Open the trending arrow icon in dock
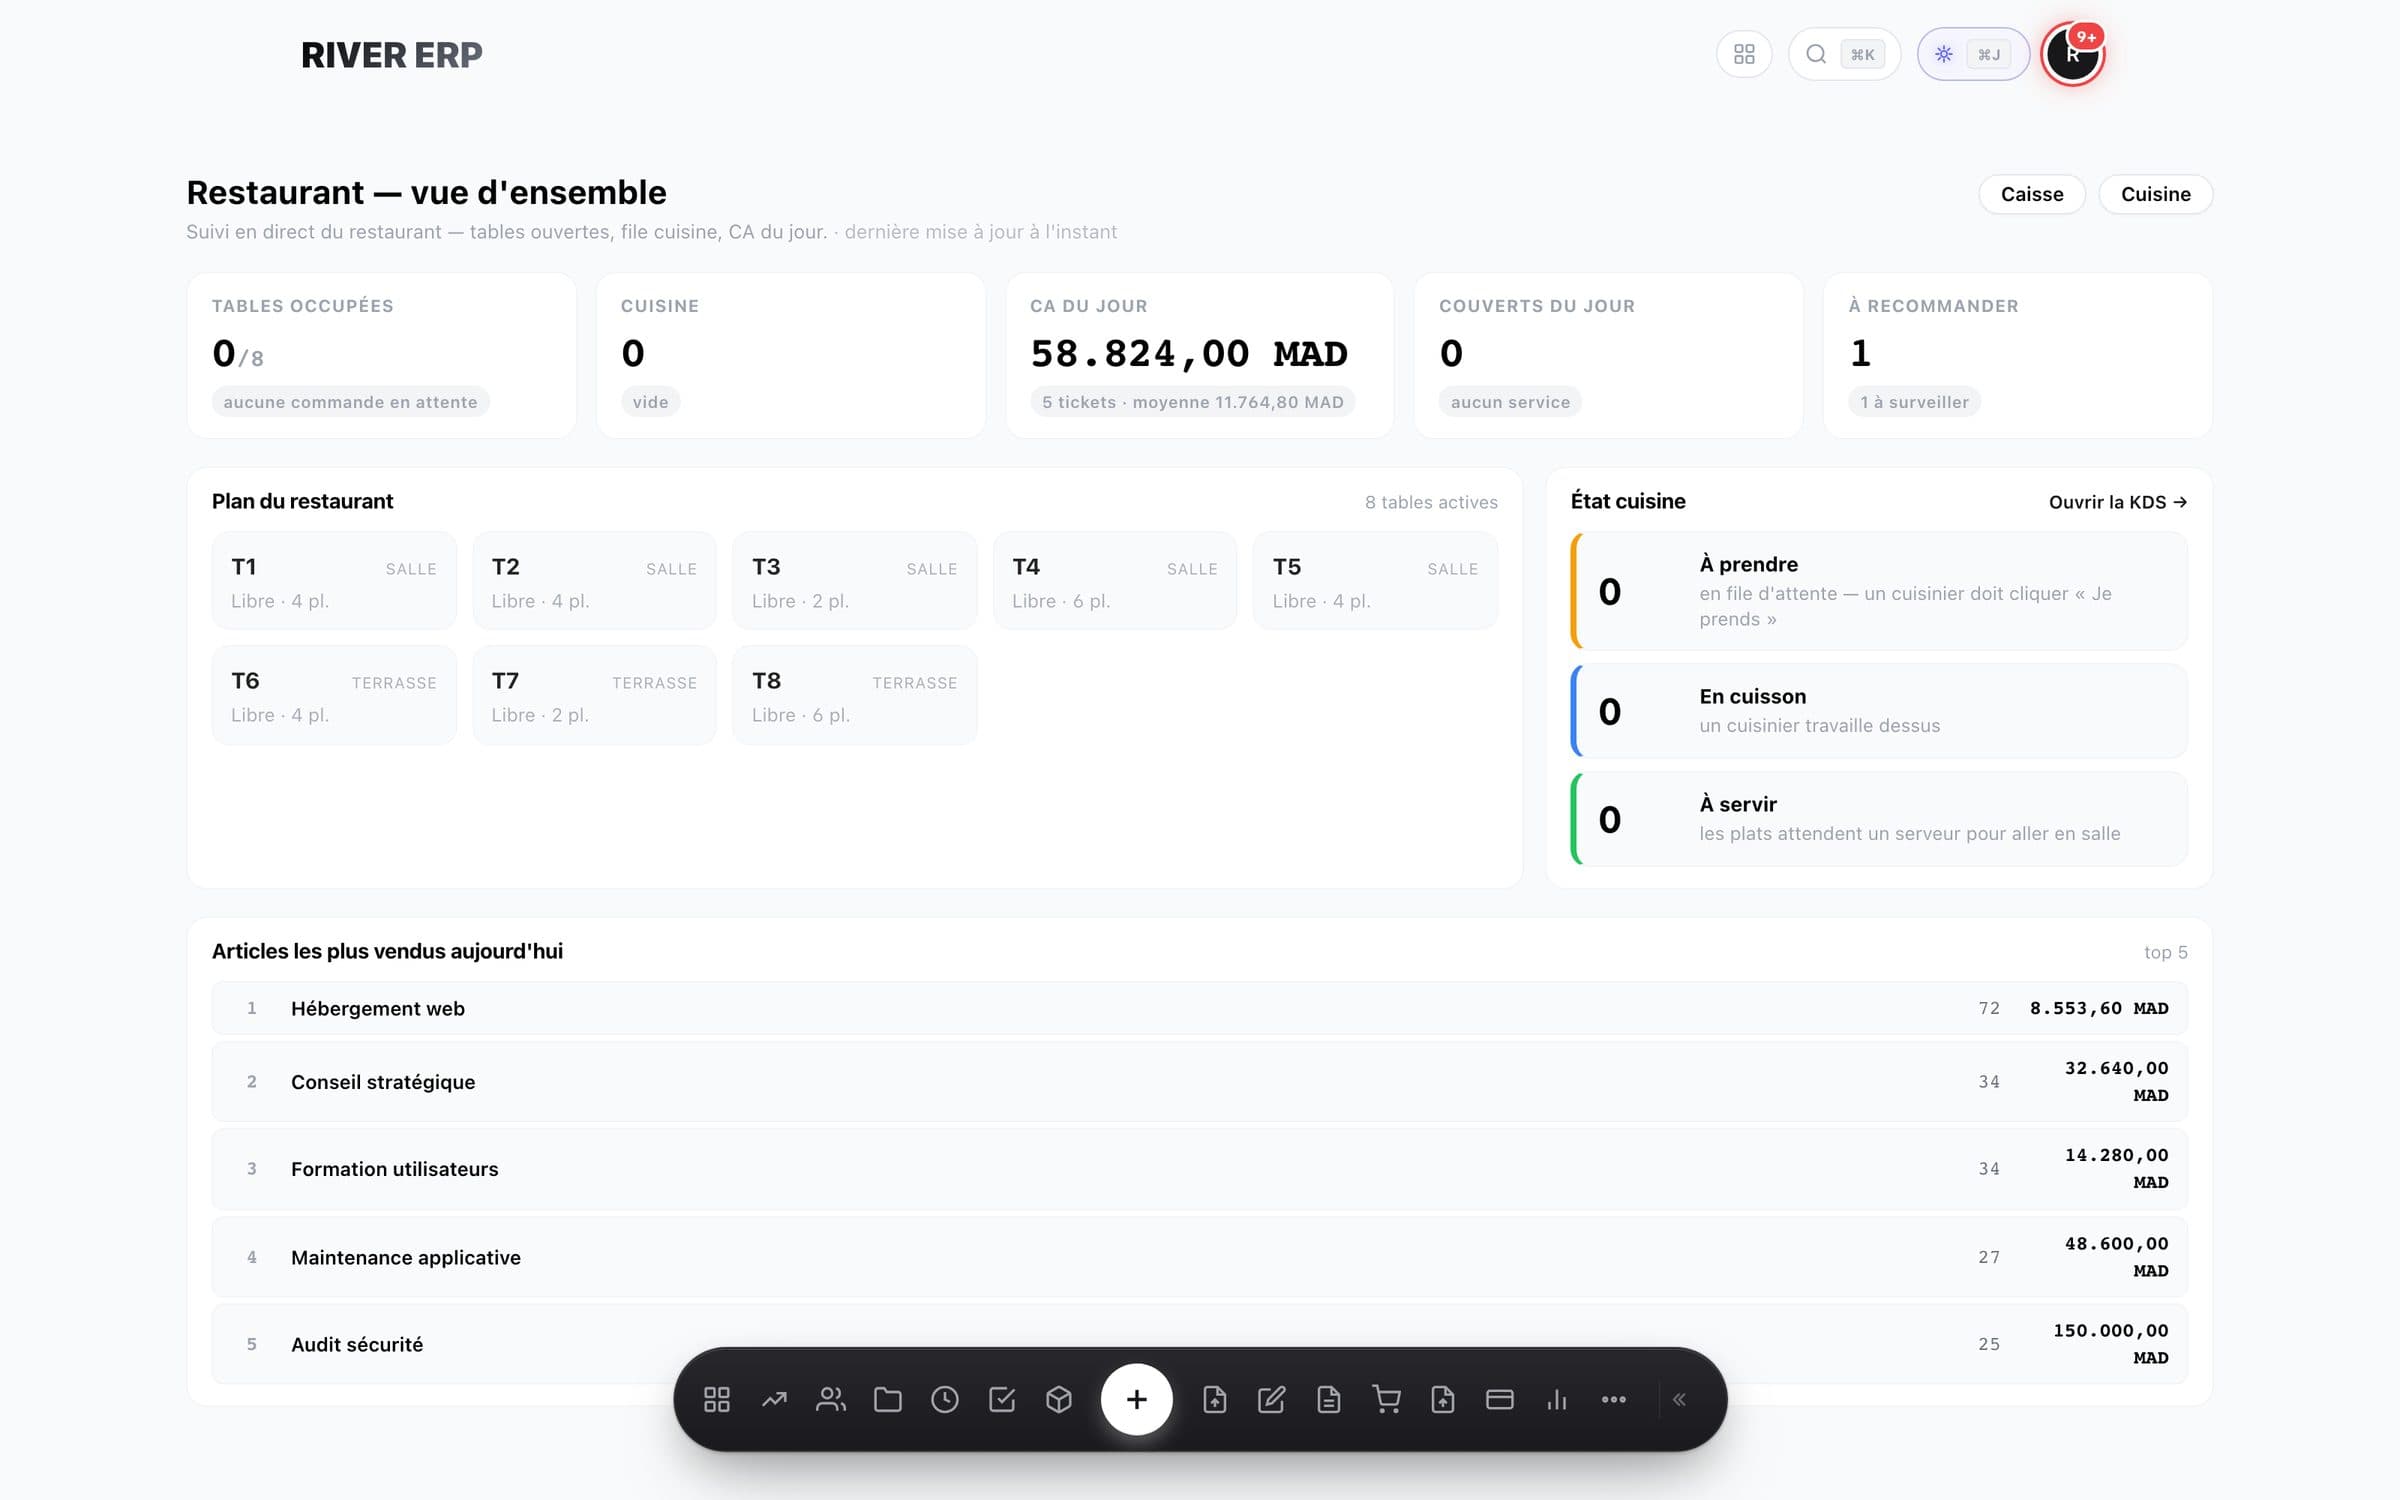 pos(774,1399)
